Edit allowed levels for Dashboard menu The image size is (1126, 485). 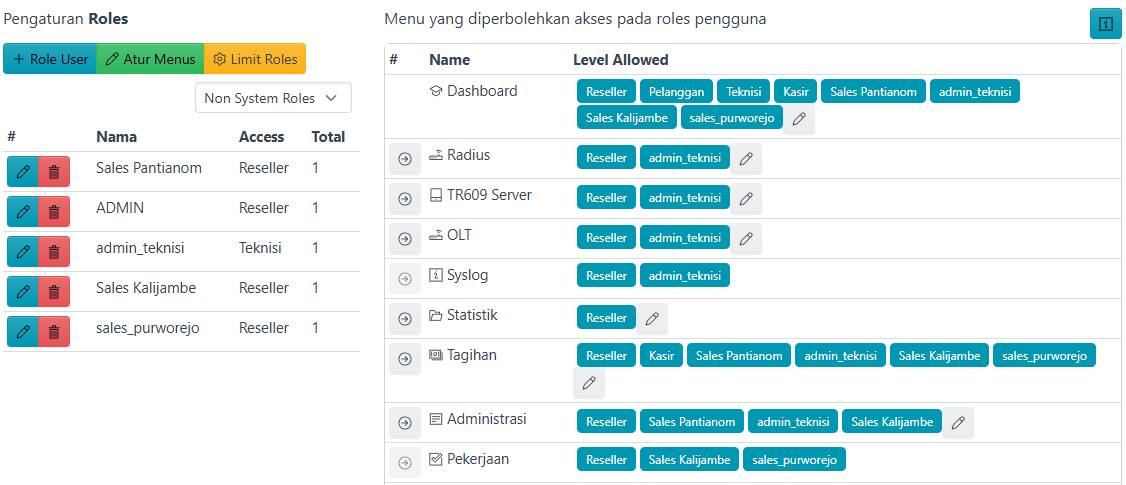coord(799,119)
